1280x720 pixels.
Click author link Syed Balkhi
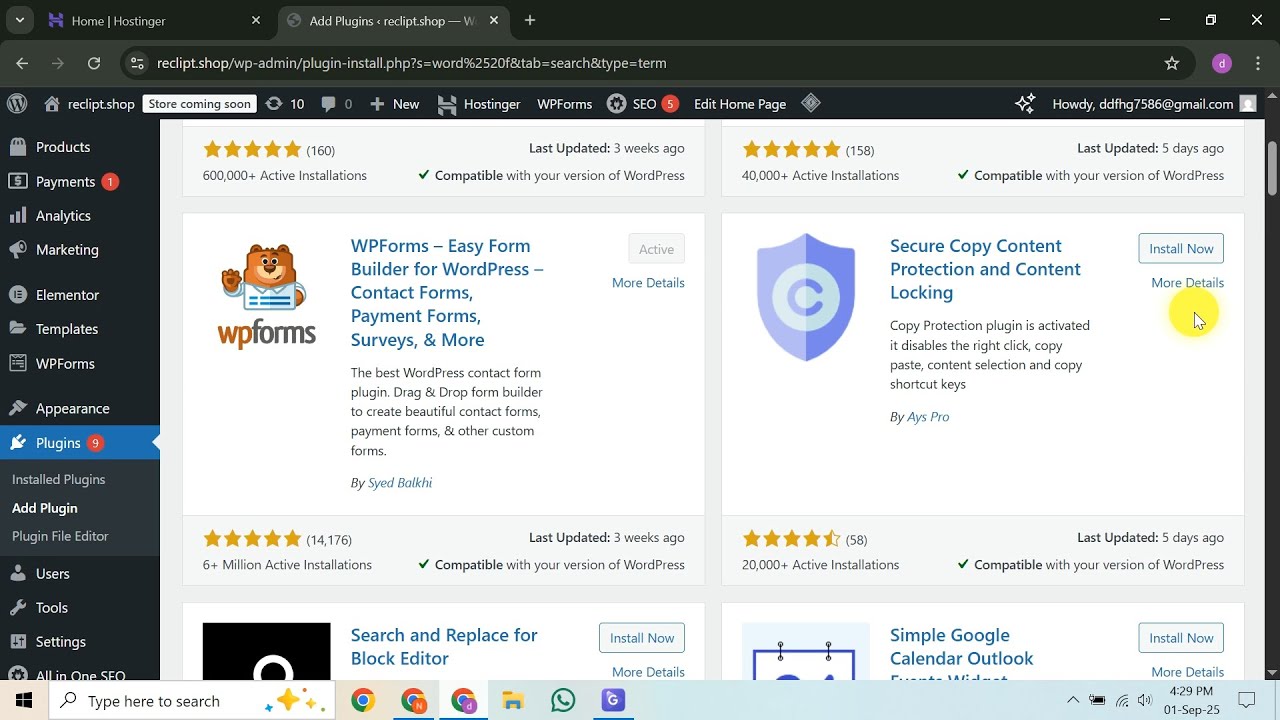(400, 483)
